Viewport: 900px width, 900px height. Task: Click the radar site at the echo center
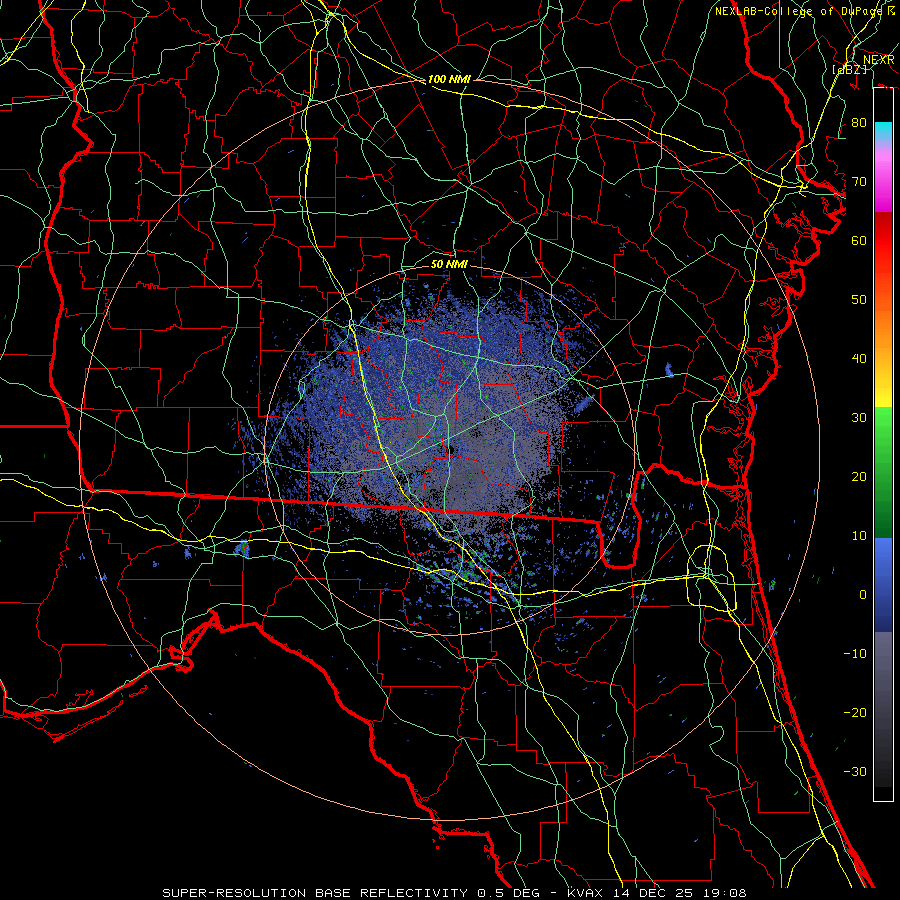(450, 449)
